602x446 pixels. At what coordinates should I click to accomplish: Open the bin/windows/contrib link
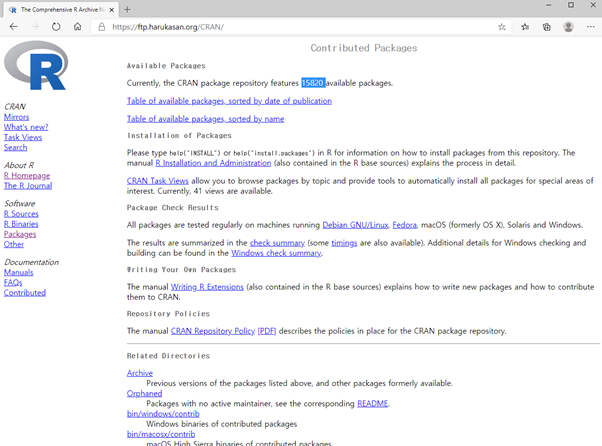point(163,414)
